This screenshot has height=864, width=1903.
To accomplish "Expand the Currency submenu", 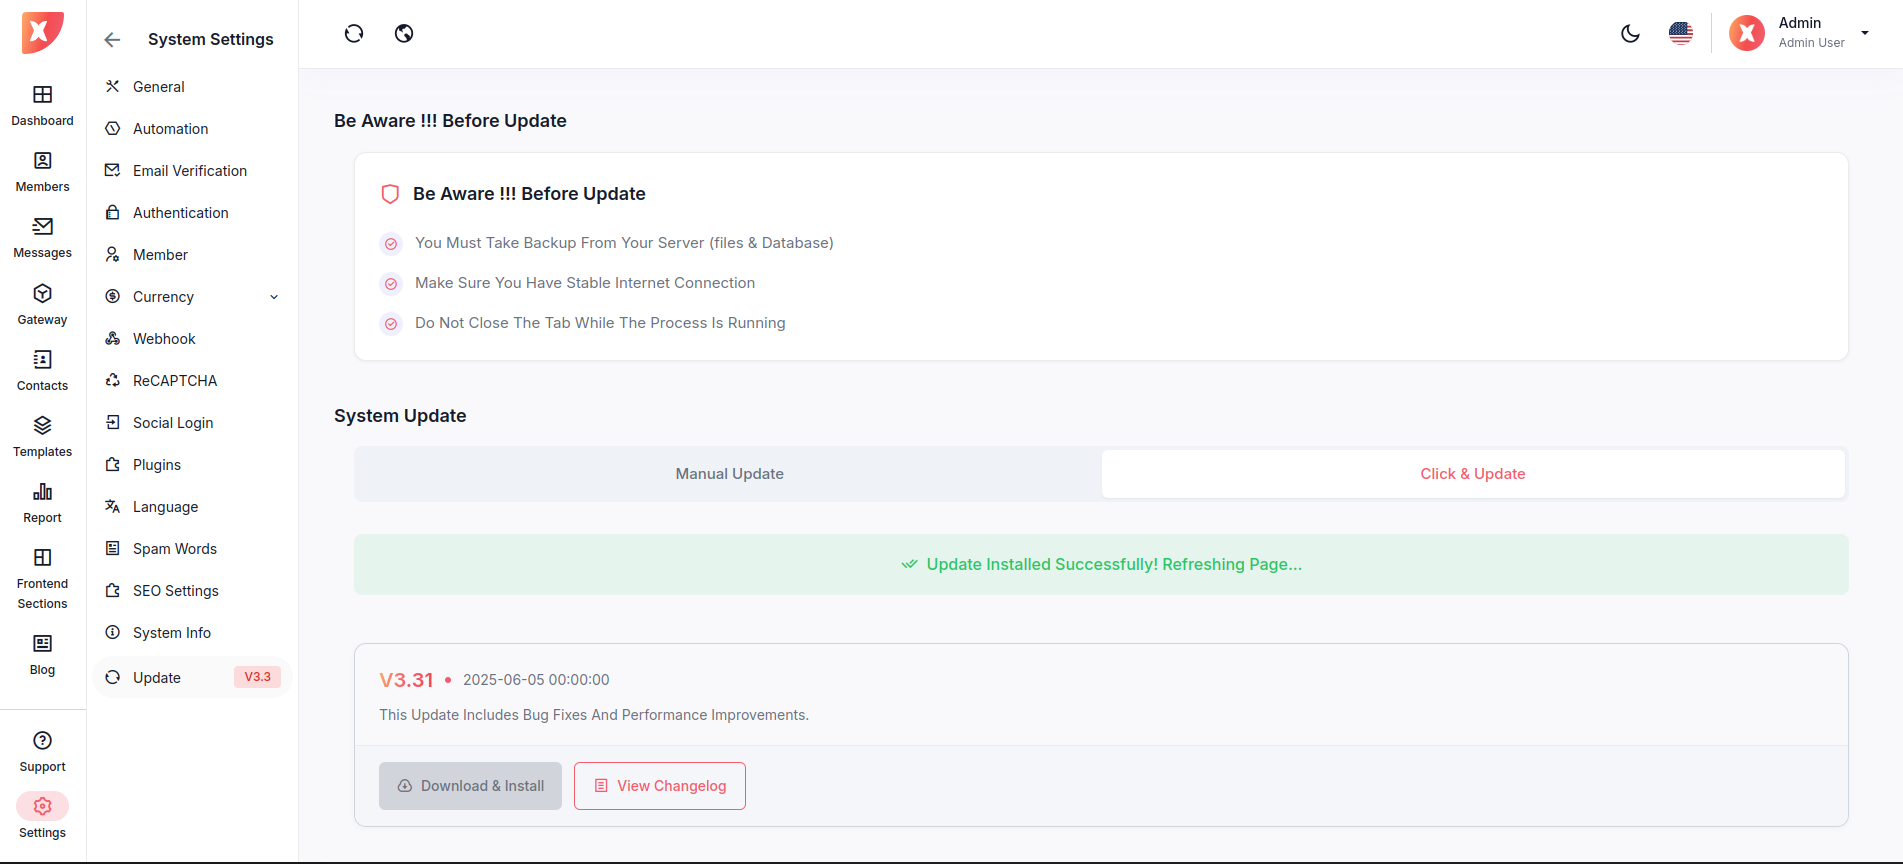I will pyautogui.click(x=274, y=297).
